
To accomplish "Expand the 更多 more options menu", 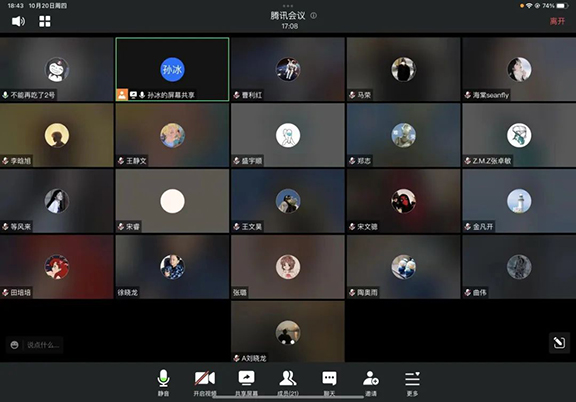I will [x=412, y=383].
